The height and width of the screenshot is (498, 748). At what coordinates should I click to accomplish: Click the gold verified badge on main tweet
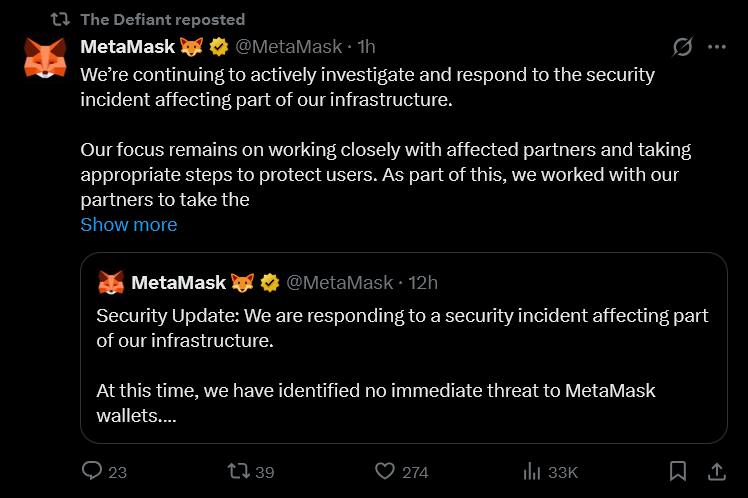[219, 47]
